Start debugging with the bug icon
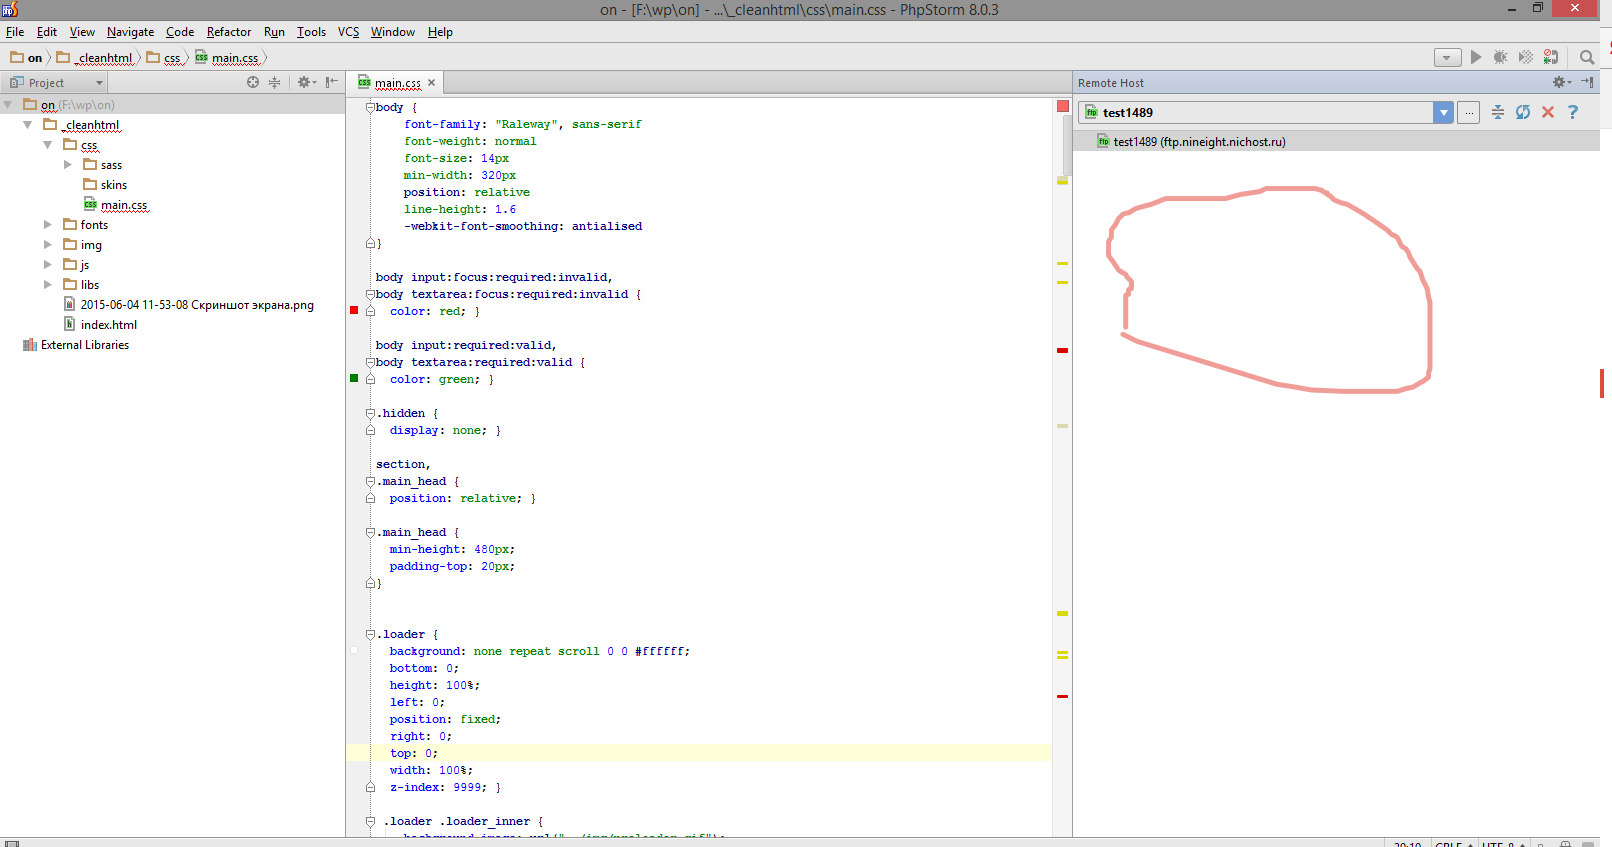This screenshot has height=847, width=1612. pyautogui.click(x=1501, y=57)
